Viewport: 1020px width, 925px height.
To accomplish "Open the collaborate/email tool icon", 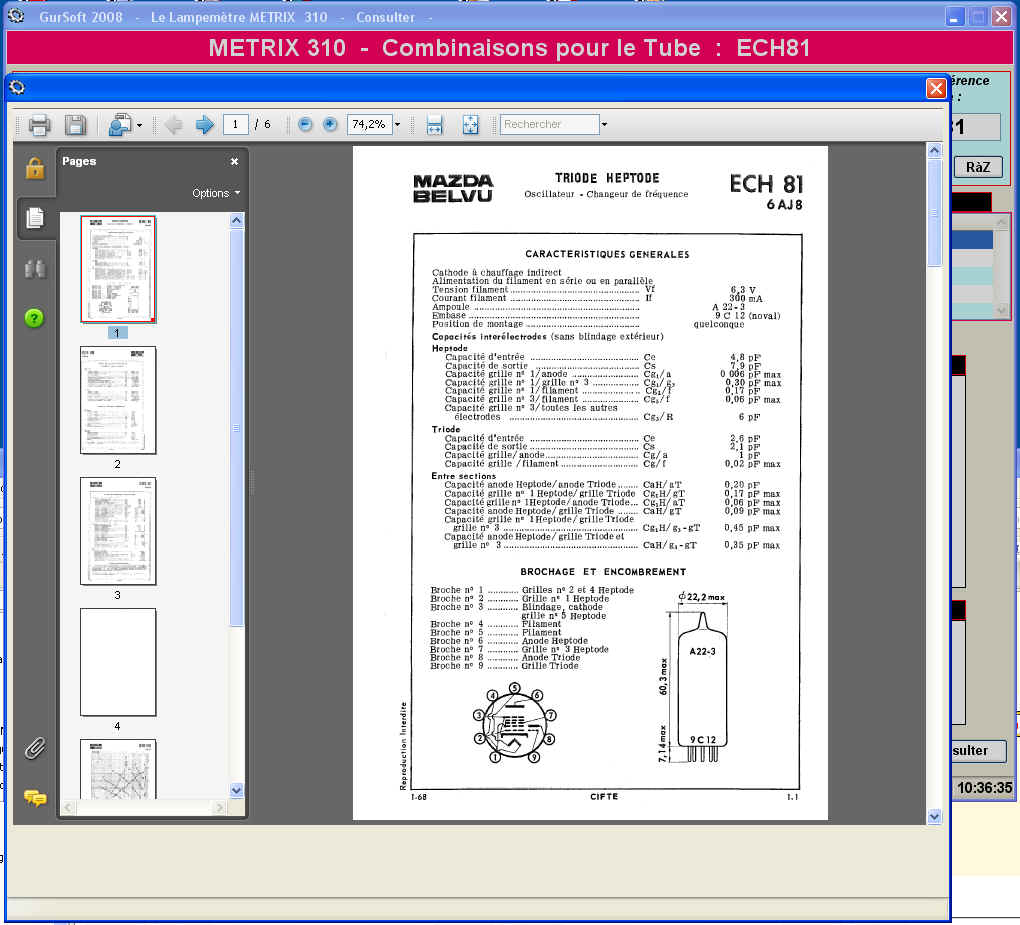I will 120,124.
